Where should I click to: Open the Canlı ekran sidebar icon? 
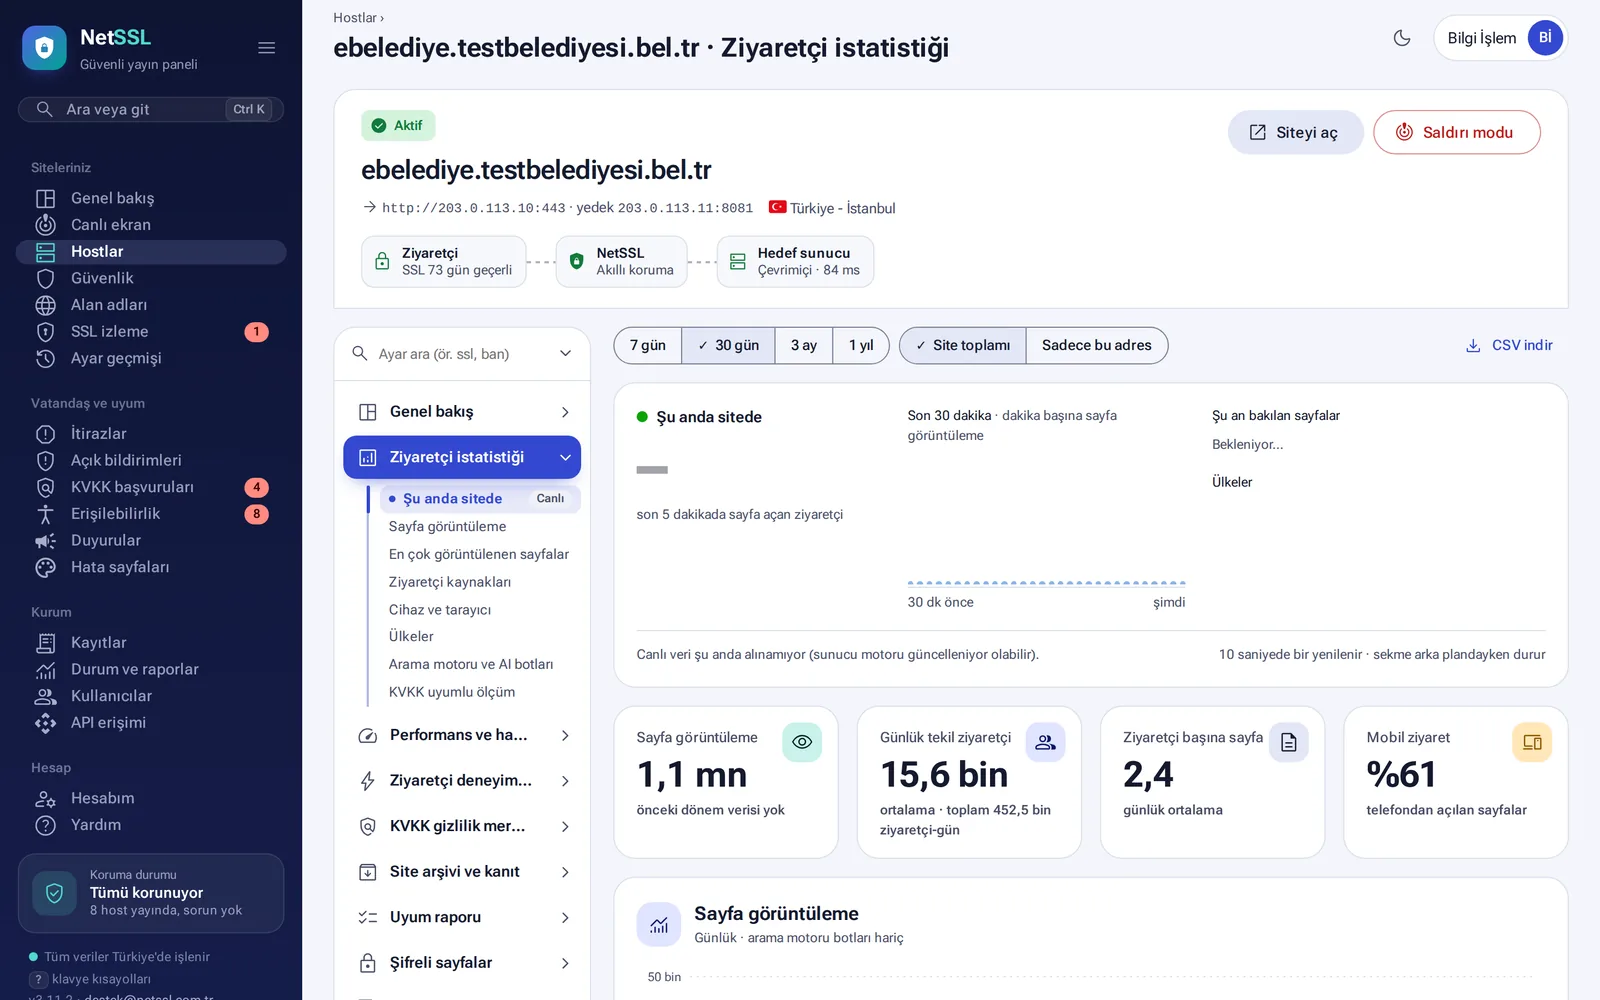pos(46,225)
